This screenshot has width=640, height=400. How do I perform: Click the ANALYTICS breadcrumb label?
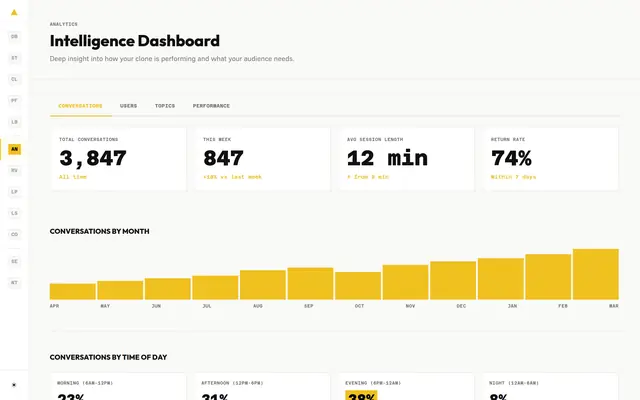click(64, 24)
